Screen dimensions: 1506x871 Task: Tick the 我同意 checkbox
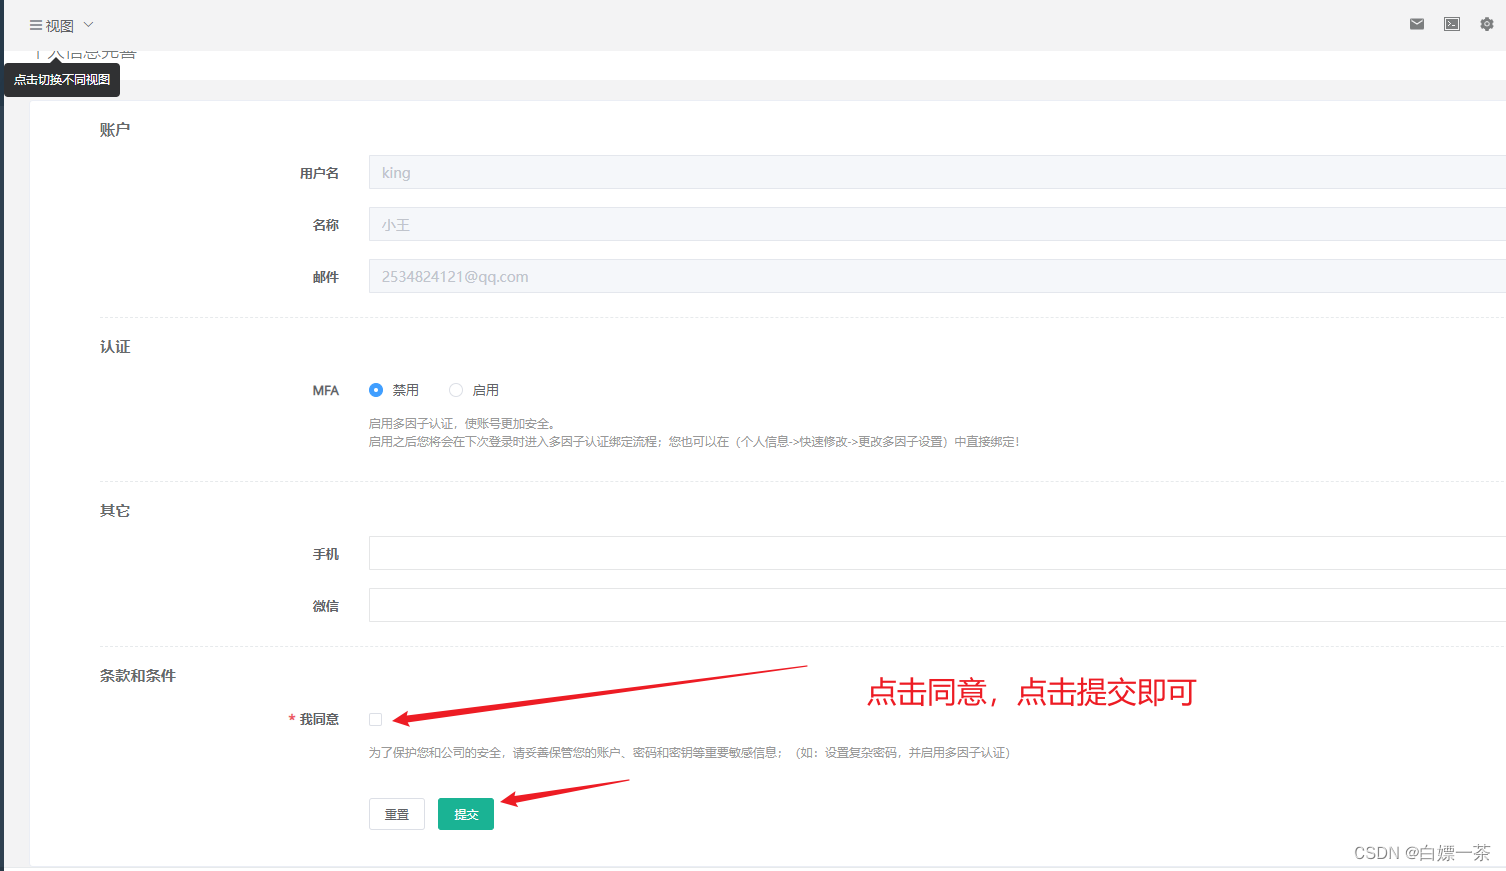(376, 719)
